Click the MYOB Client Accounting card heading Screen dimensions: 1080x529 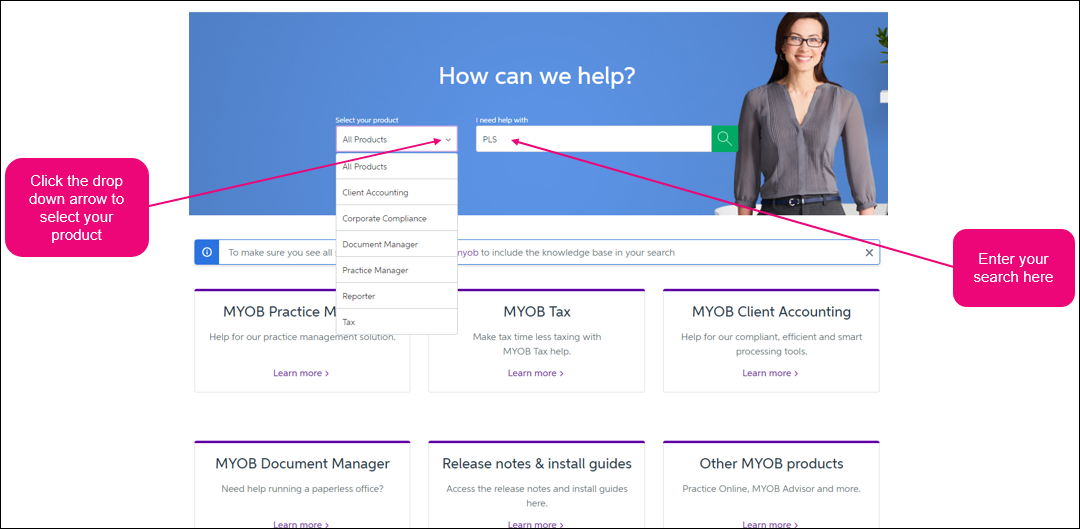click(771, 312)
